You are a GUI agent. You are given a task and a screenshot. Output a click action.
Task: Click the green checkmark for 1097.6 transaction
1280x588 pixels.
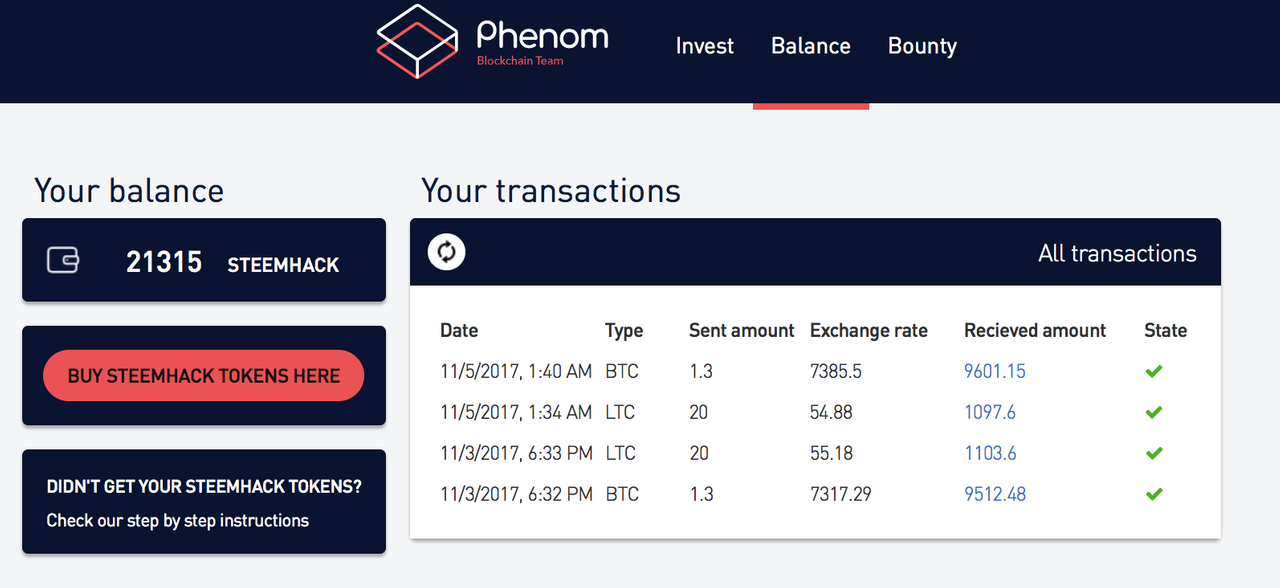coord(1154,412)
